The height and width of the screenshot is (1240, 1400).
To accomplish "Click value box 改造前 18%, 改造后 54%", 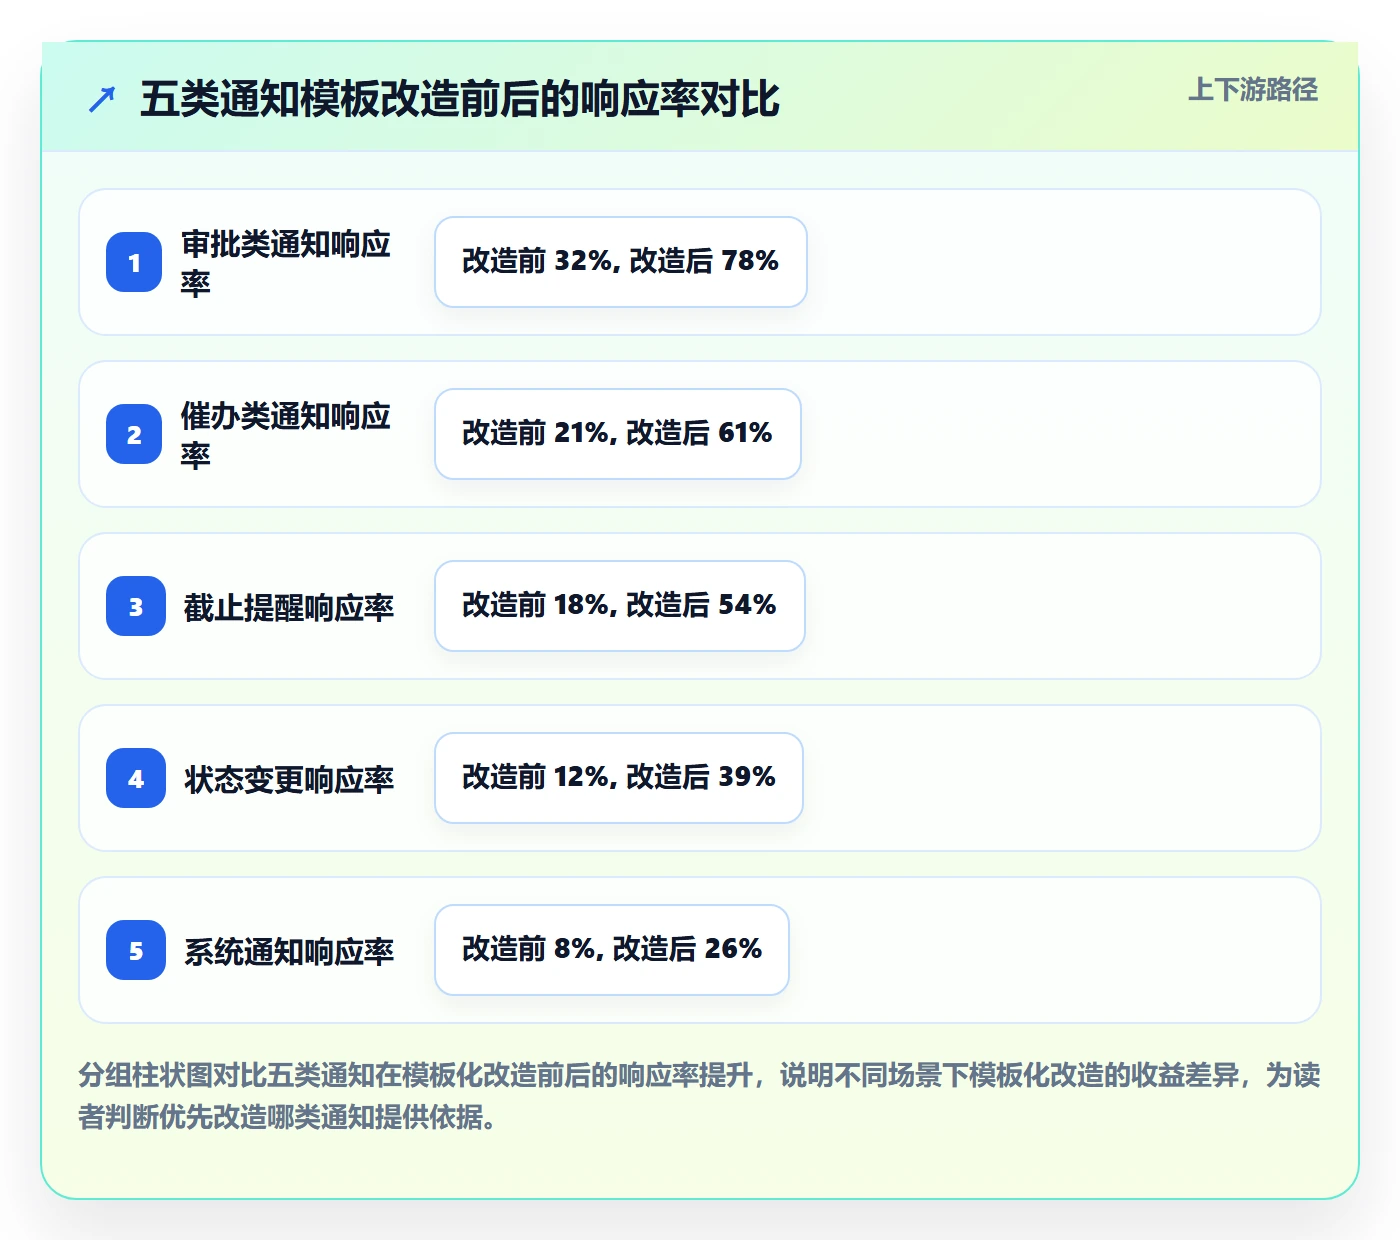I will [620, 606].
